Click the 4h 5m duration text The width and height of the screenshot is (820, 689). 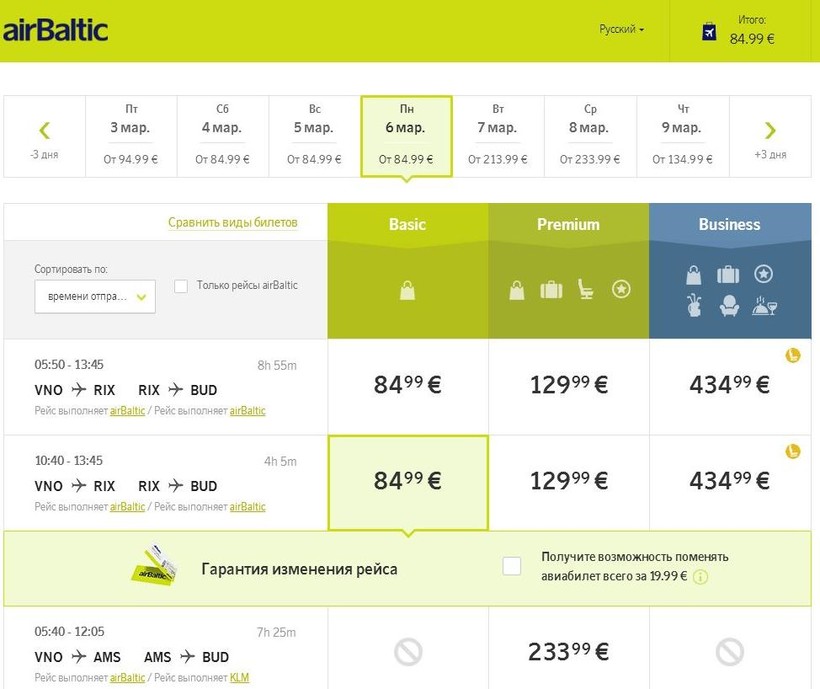(280, 462)
